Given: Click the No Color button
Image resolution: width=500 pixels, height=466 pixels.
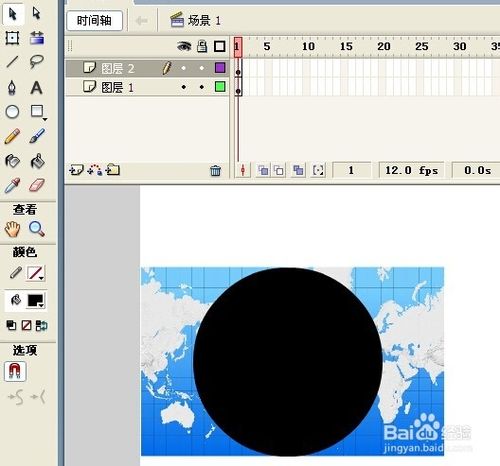Looking at the screenshot, I should tap(26, 325).
